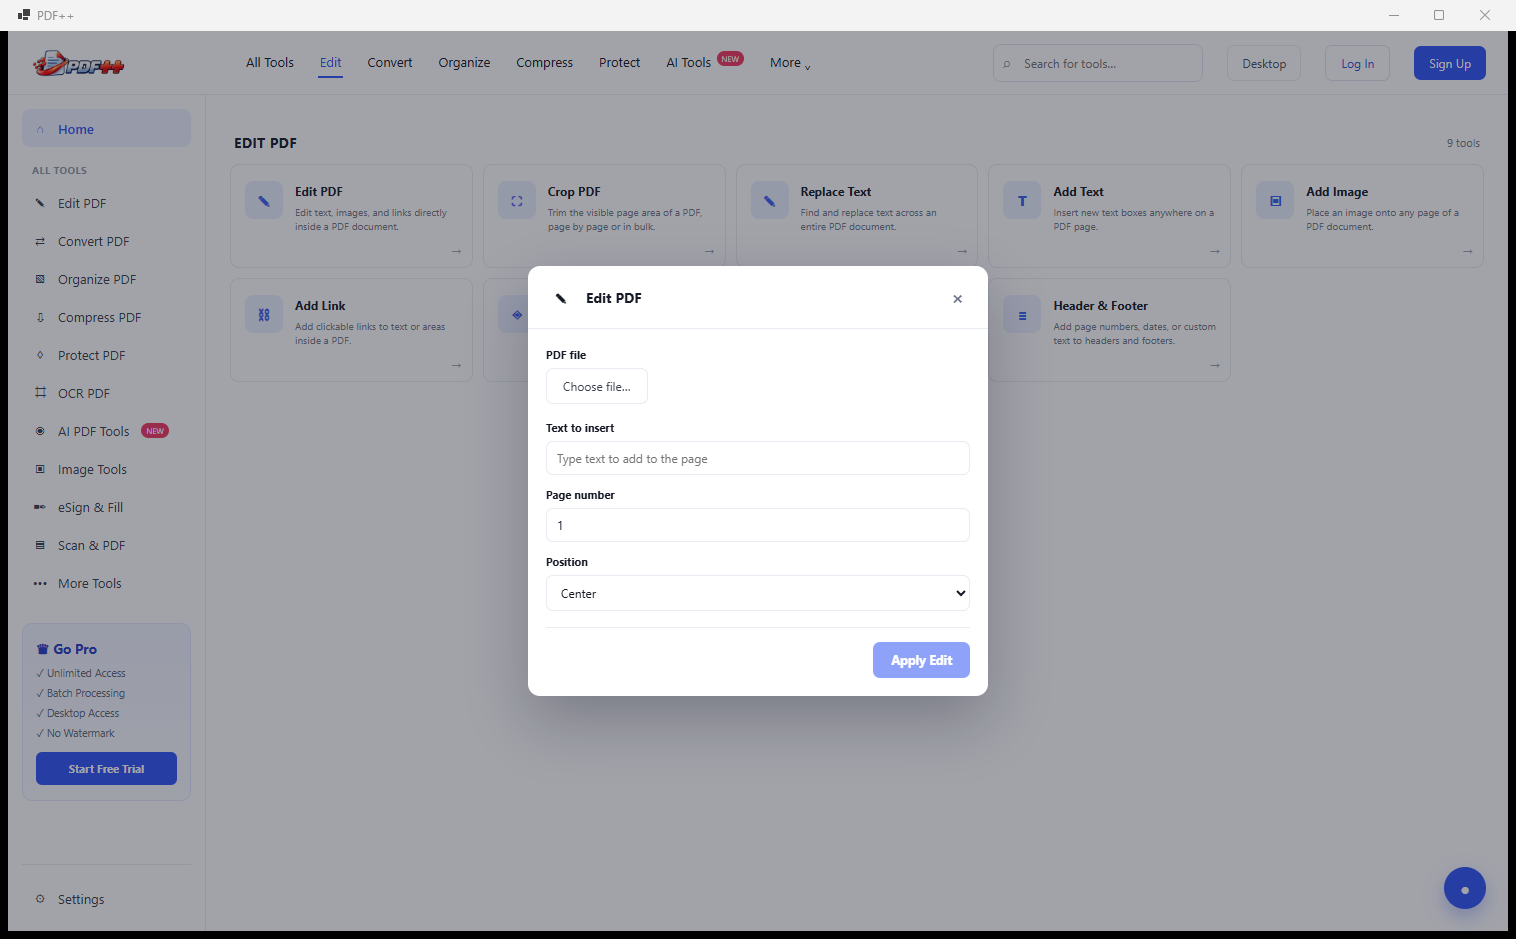1516x939 pixels.
Task: Click the Page number field
Action: click(757, 525)
